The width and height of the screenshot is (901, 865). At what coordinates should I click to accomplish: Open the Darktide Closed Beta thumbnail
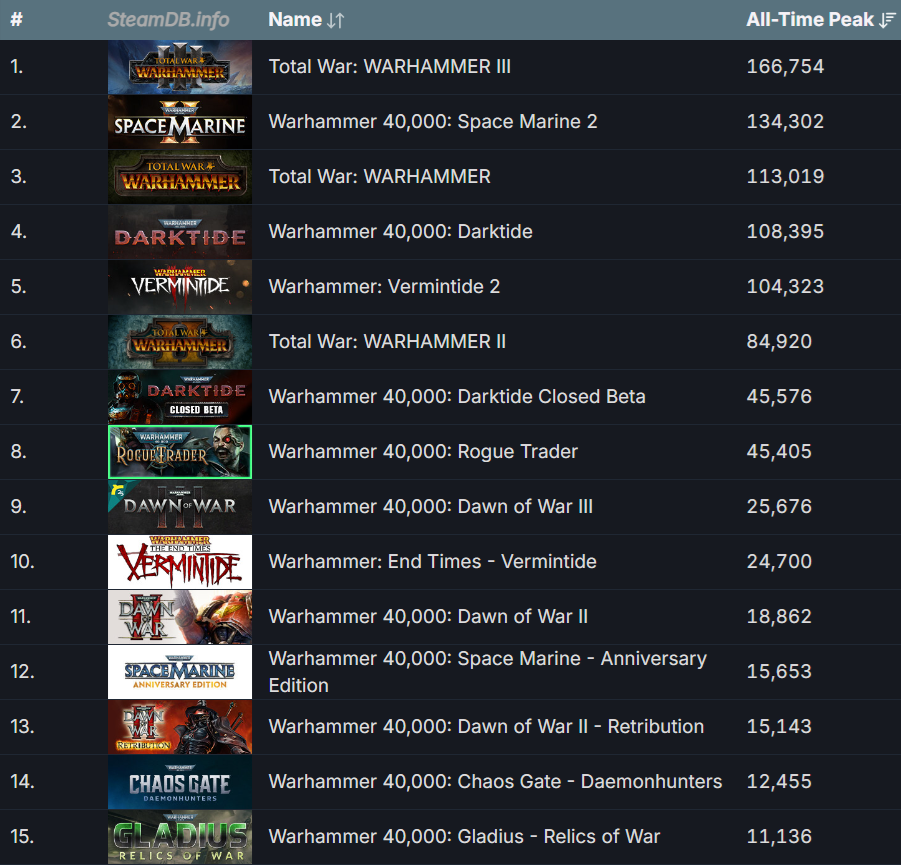point(180,397)
